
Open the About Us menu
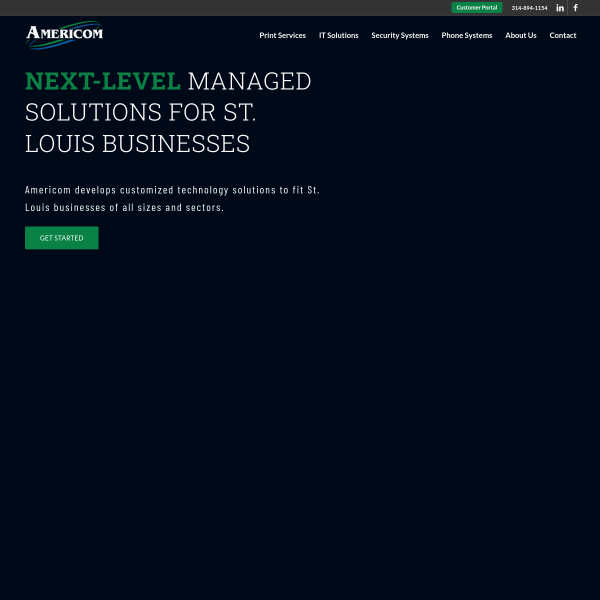tap(521, 35)
